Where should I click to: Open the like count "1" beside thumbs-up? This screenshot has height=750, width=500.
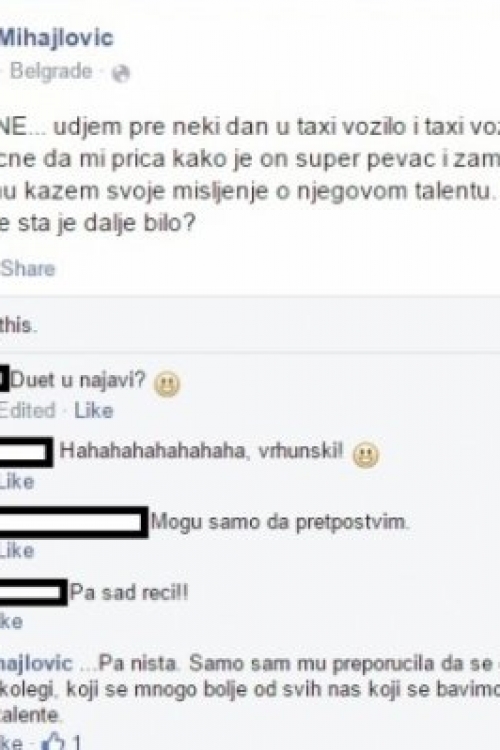pyautogui.click(x=76, y=742)
